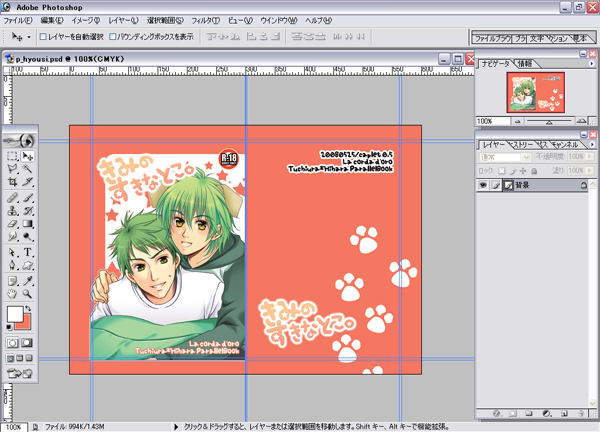Select the Eraser tool
This screenshot has height=432, width=600.
click(x=13, y=224)
